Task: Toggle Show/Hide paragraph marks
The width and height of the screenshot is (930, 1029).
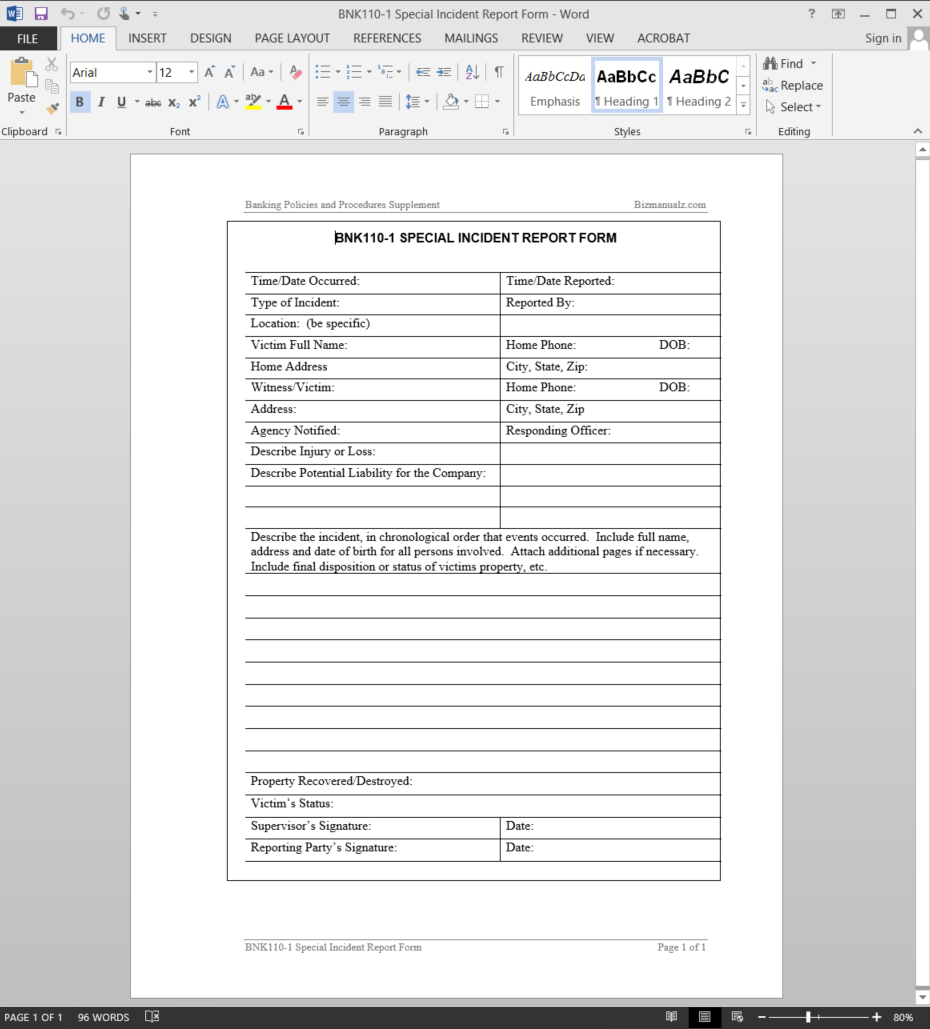Action: coord(499,72)
